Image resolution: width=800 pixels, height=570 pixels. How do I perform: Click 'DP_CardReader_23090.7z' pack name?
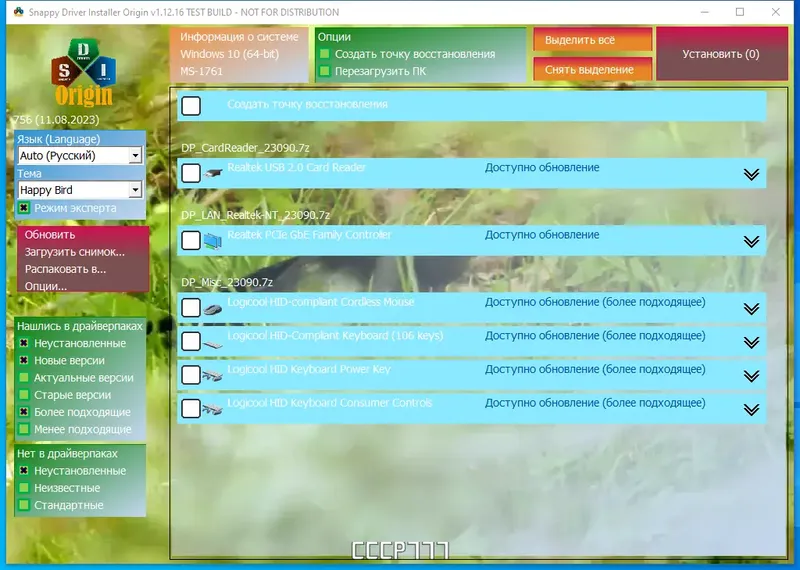(245, 148)
